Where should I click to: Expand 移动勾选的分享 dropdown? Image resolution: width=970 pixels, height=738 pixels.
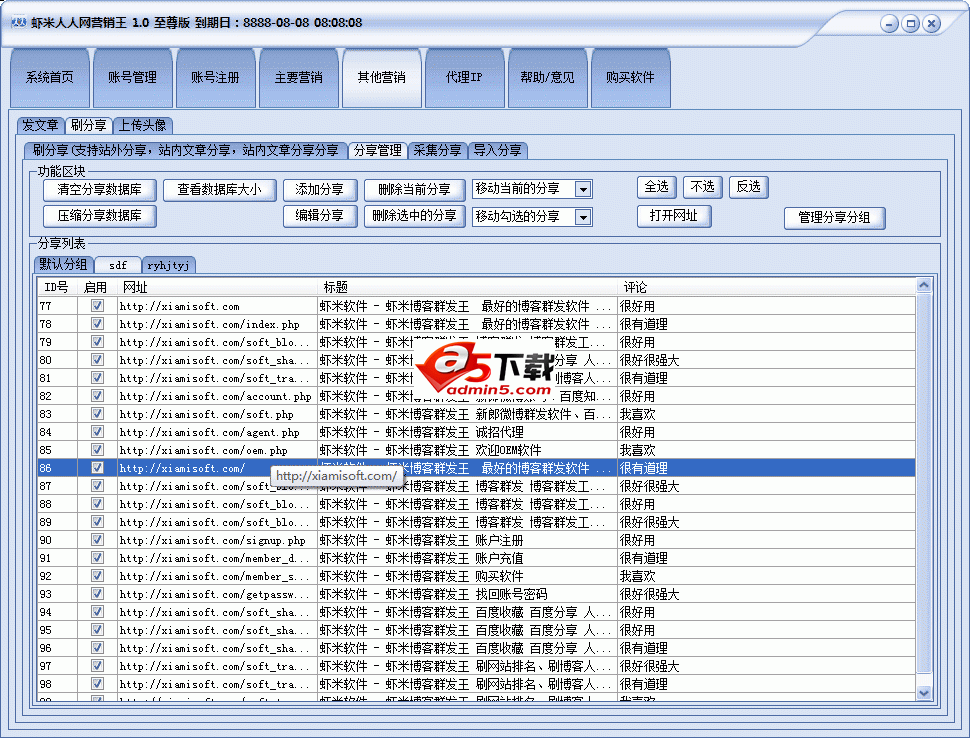[x=583, y=217]
